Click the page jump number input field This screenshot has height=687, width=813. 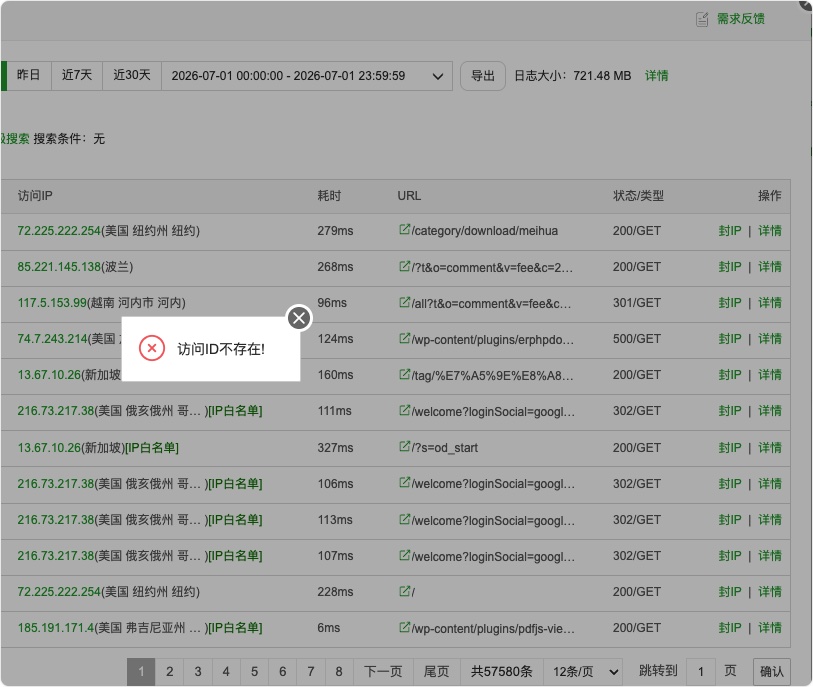click(700, 671)
